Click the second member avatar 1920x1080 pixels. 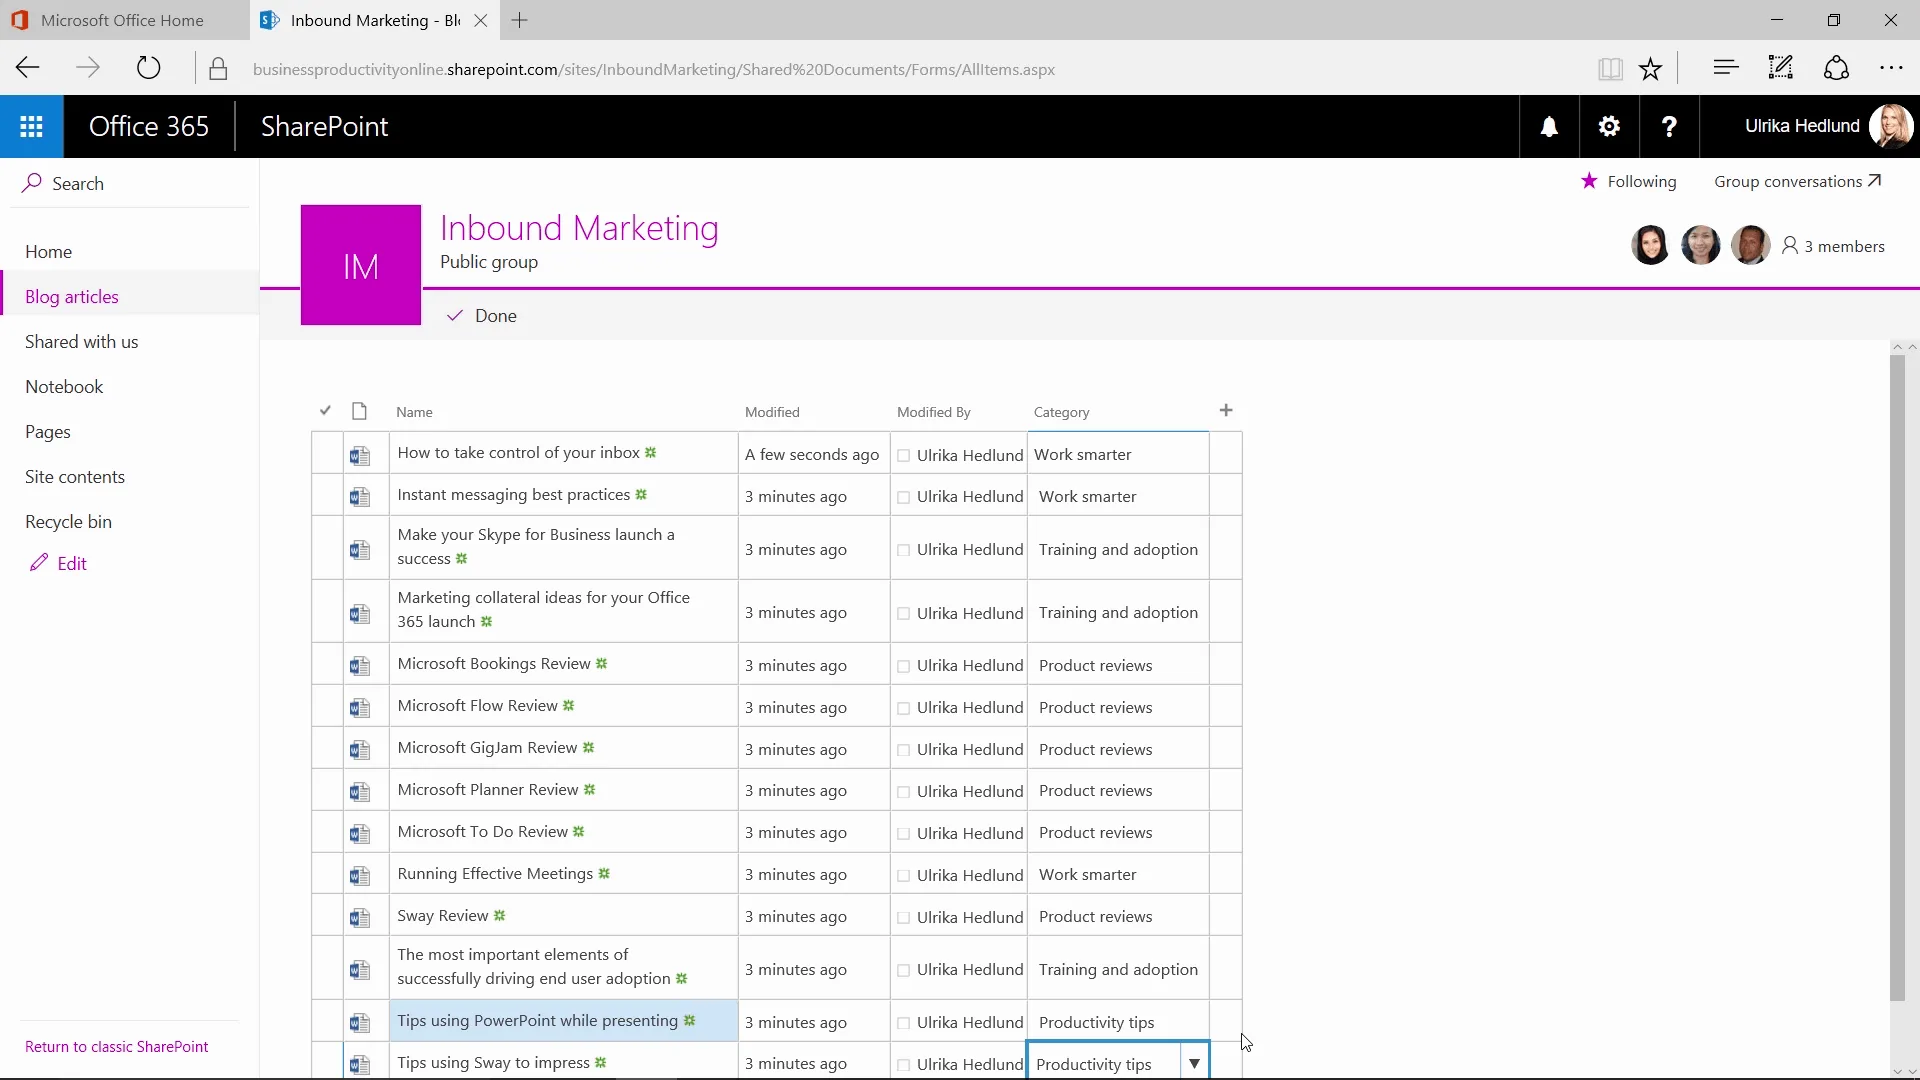pyautogui.click(x=1700, y=245)
